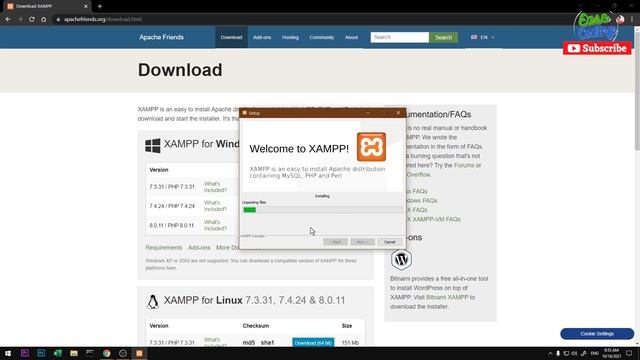The height and width of the screenshot is (360, 640).
Task: Open the Add-ons nav item
Action: coord(262,37)
